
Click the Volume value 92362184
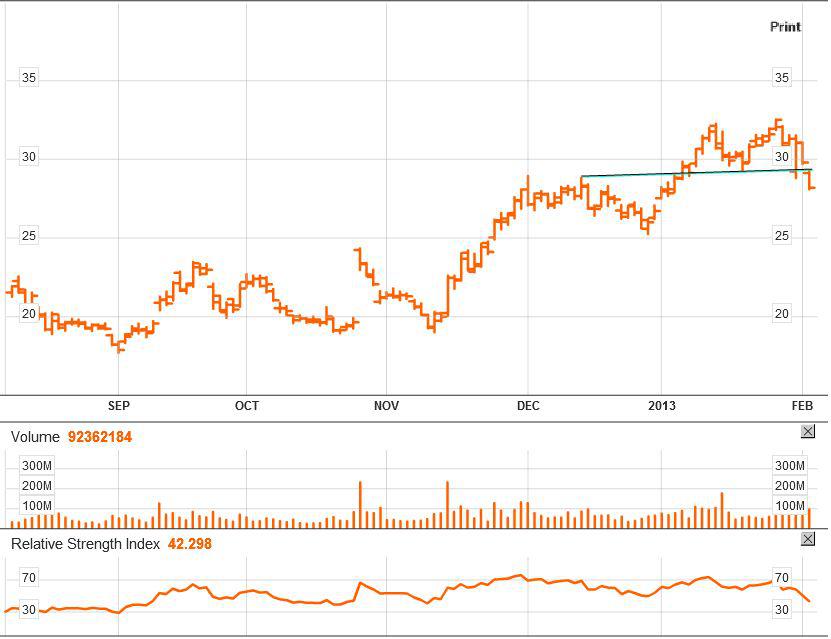coord(100,437)
